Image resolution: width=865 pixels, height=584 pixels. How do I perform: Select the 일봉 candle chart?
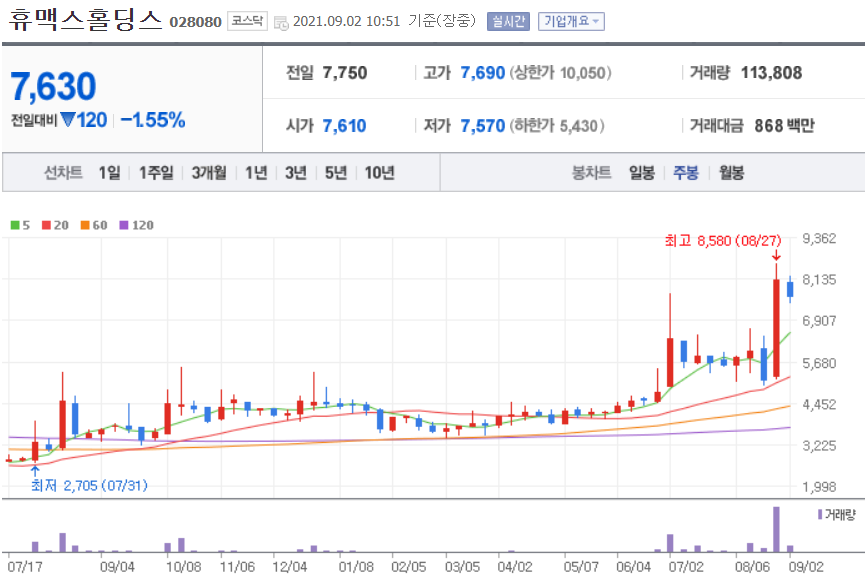[x=642, y=173]
